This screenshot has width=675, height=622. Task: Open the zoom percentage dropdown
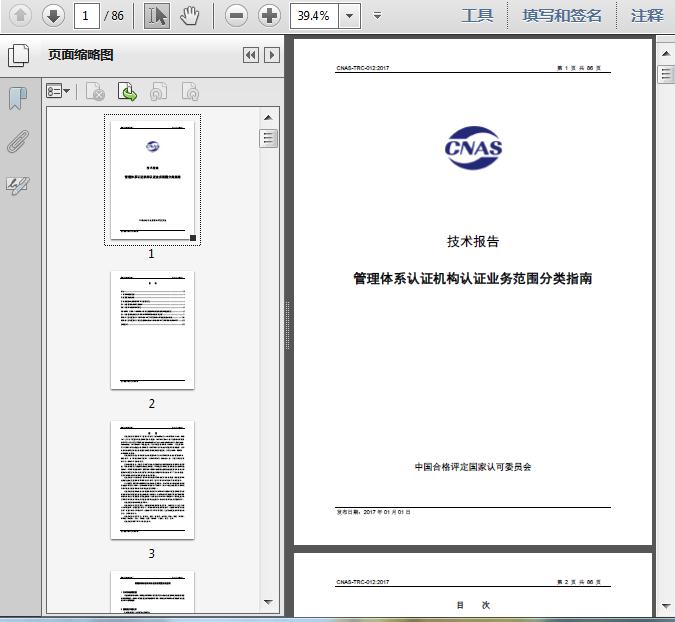tap(349, 15)
